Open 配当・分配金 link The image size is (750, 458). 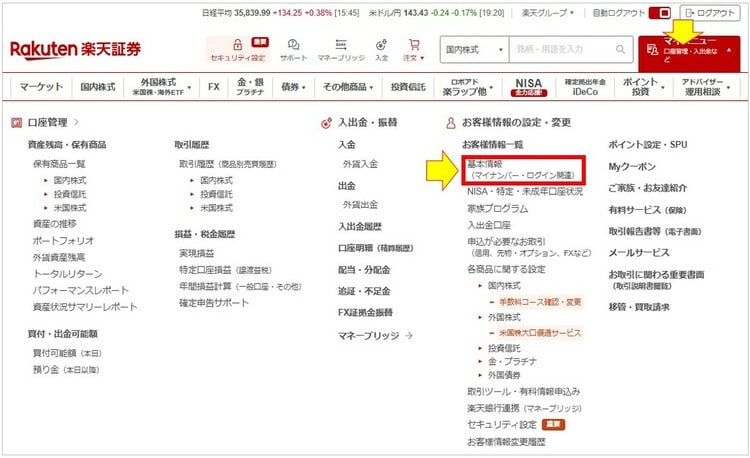pyautogui.click(x=364, y=270)
